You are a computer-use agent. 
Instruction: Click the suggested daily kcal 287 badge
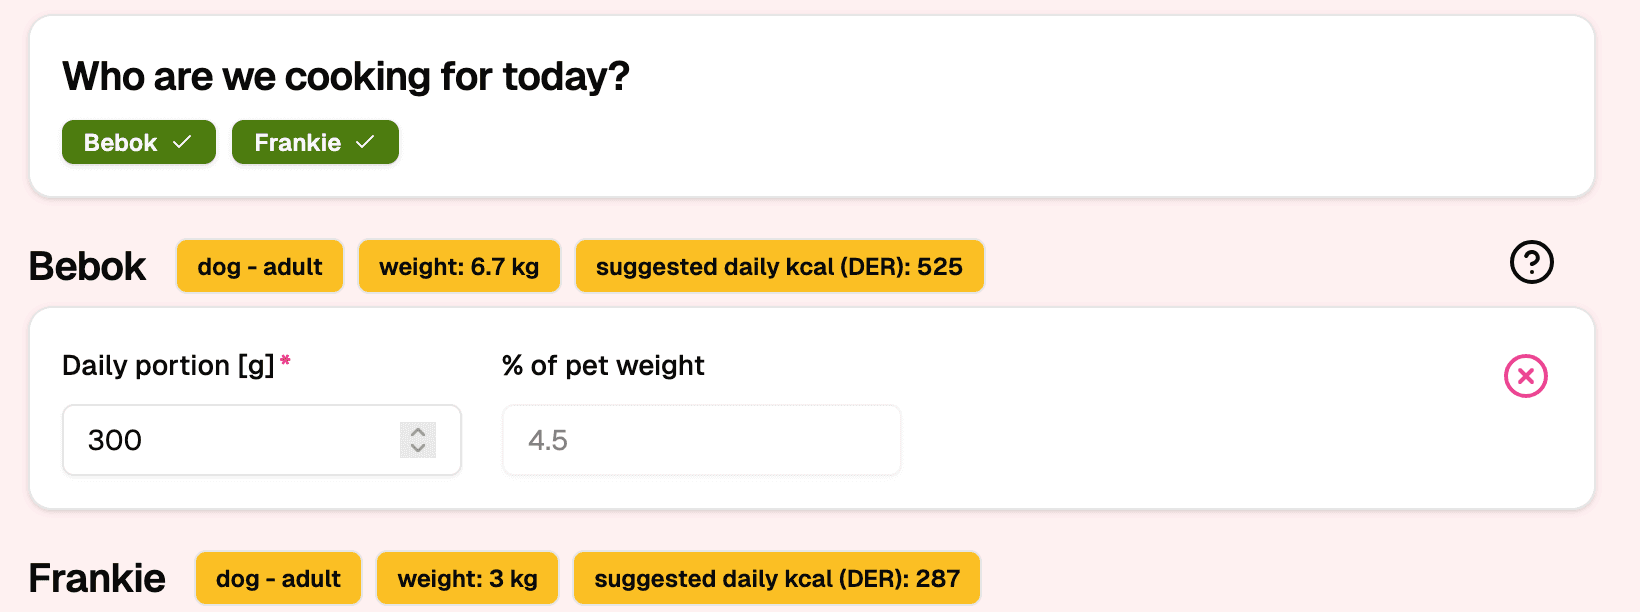777,578
